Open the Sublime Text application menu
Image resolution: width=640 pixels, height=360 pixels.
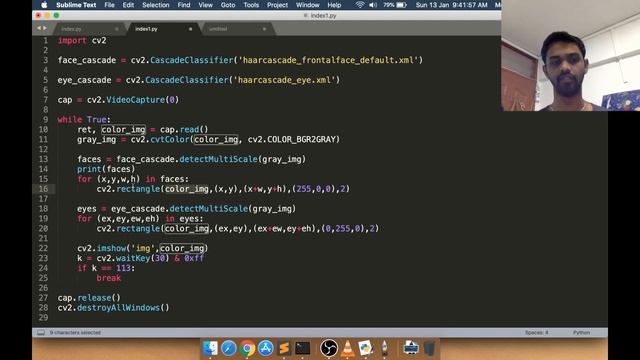click(x=76, y=5)
